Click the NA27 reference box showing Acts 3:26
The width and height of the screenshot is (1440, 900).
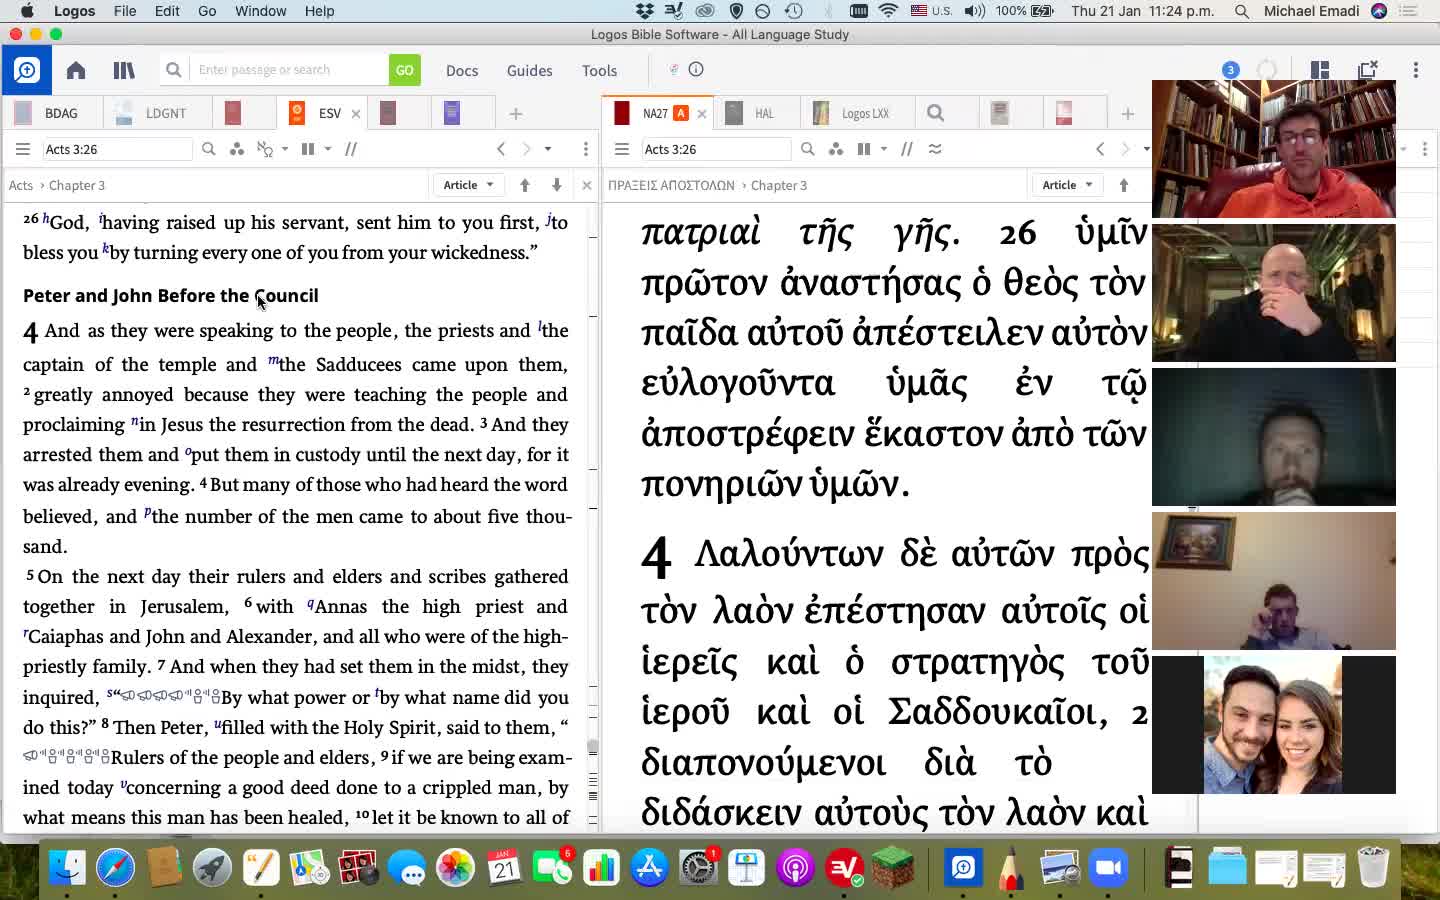coord(716,149)
